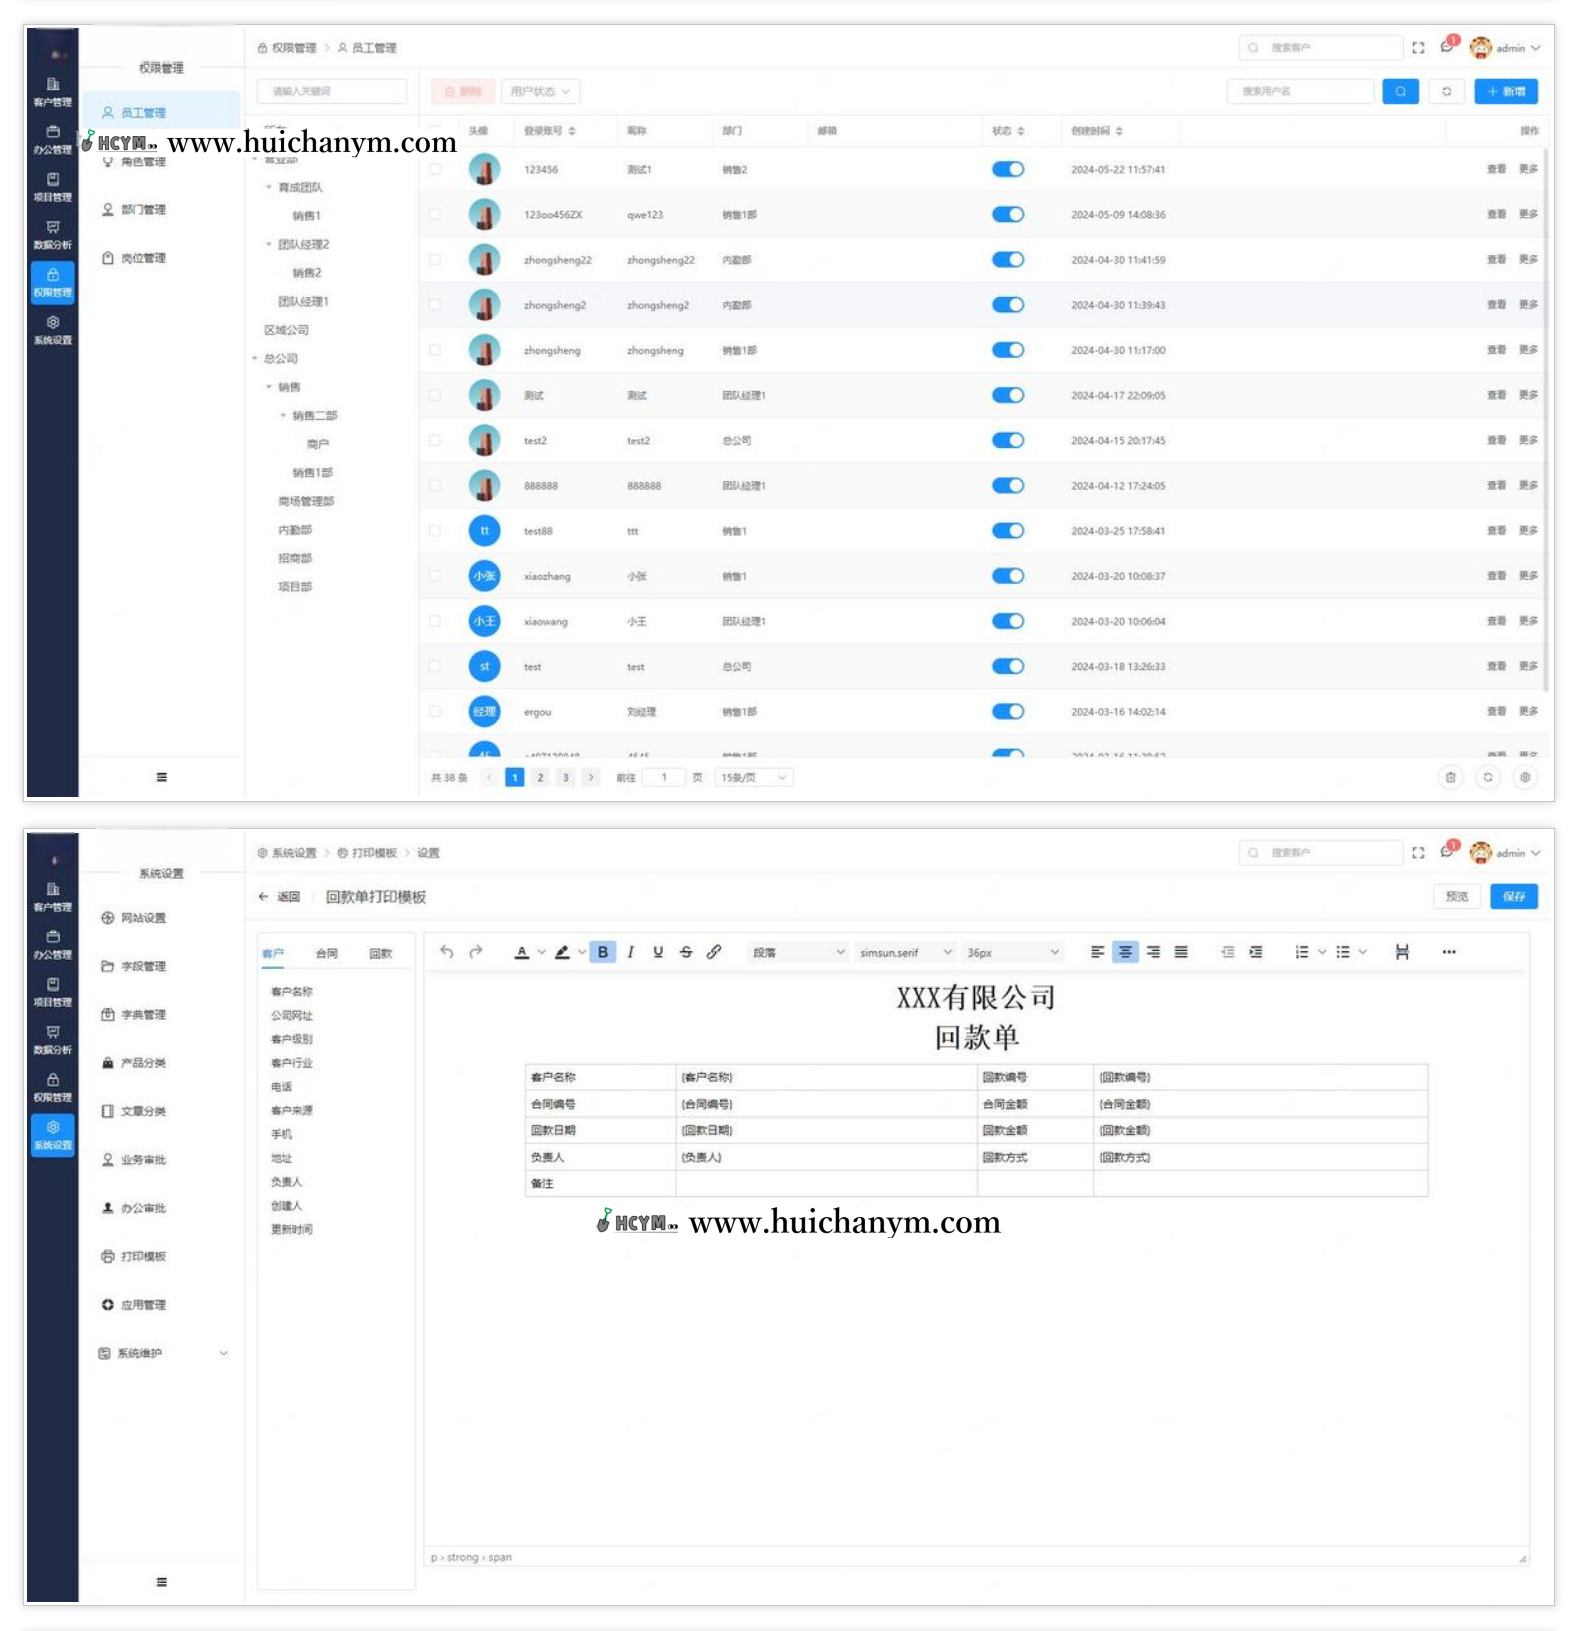Open the 岗位管理 menu item

[x=162, y=258]
